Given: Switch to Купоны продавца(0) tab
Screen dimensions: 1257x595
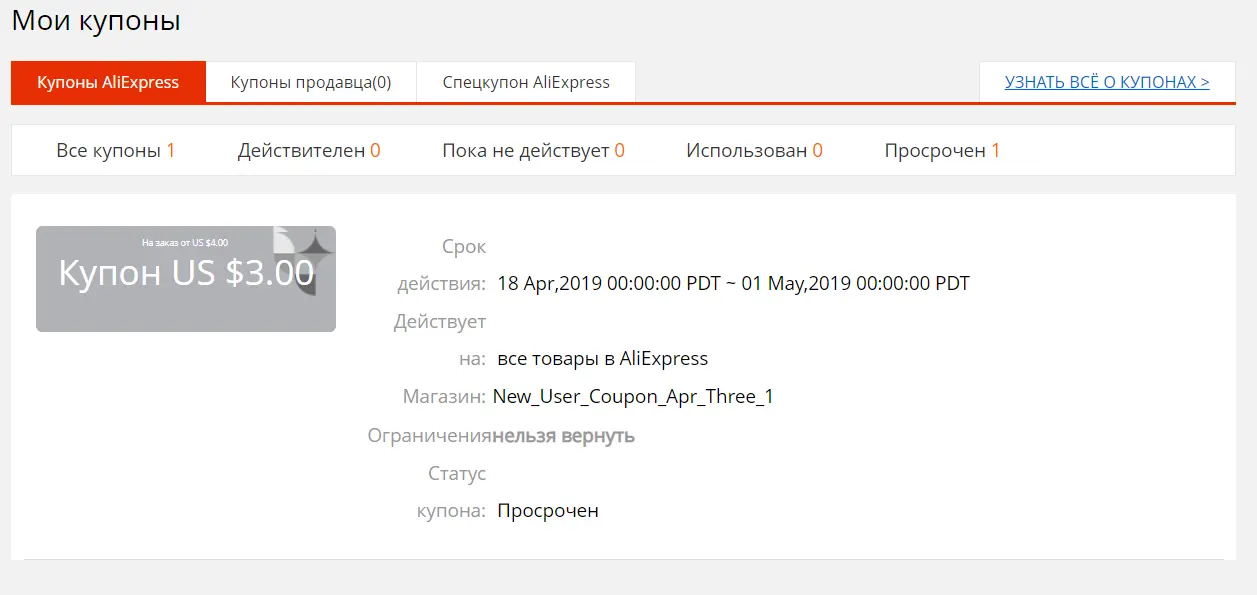Looking at the screenshot, I should coord(311,82).
